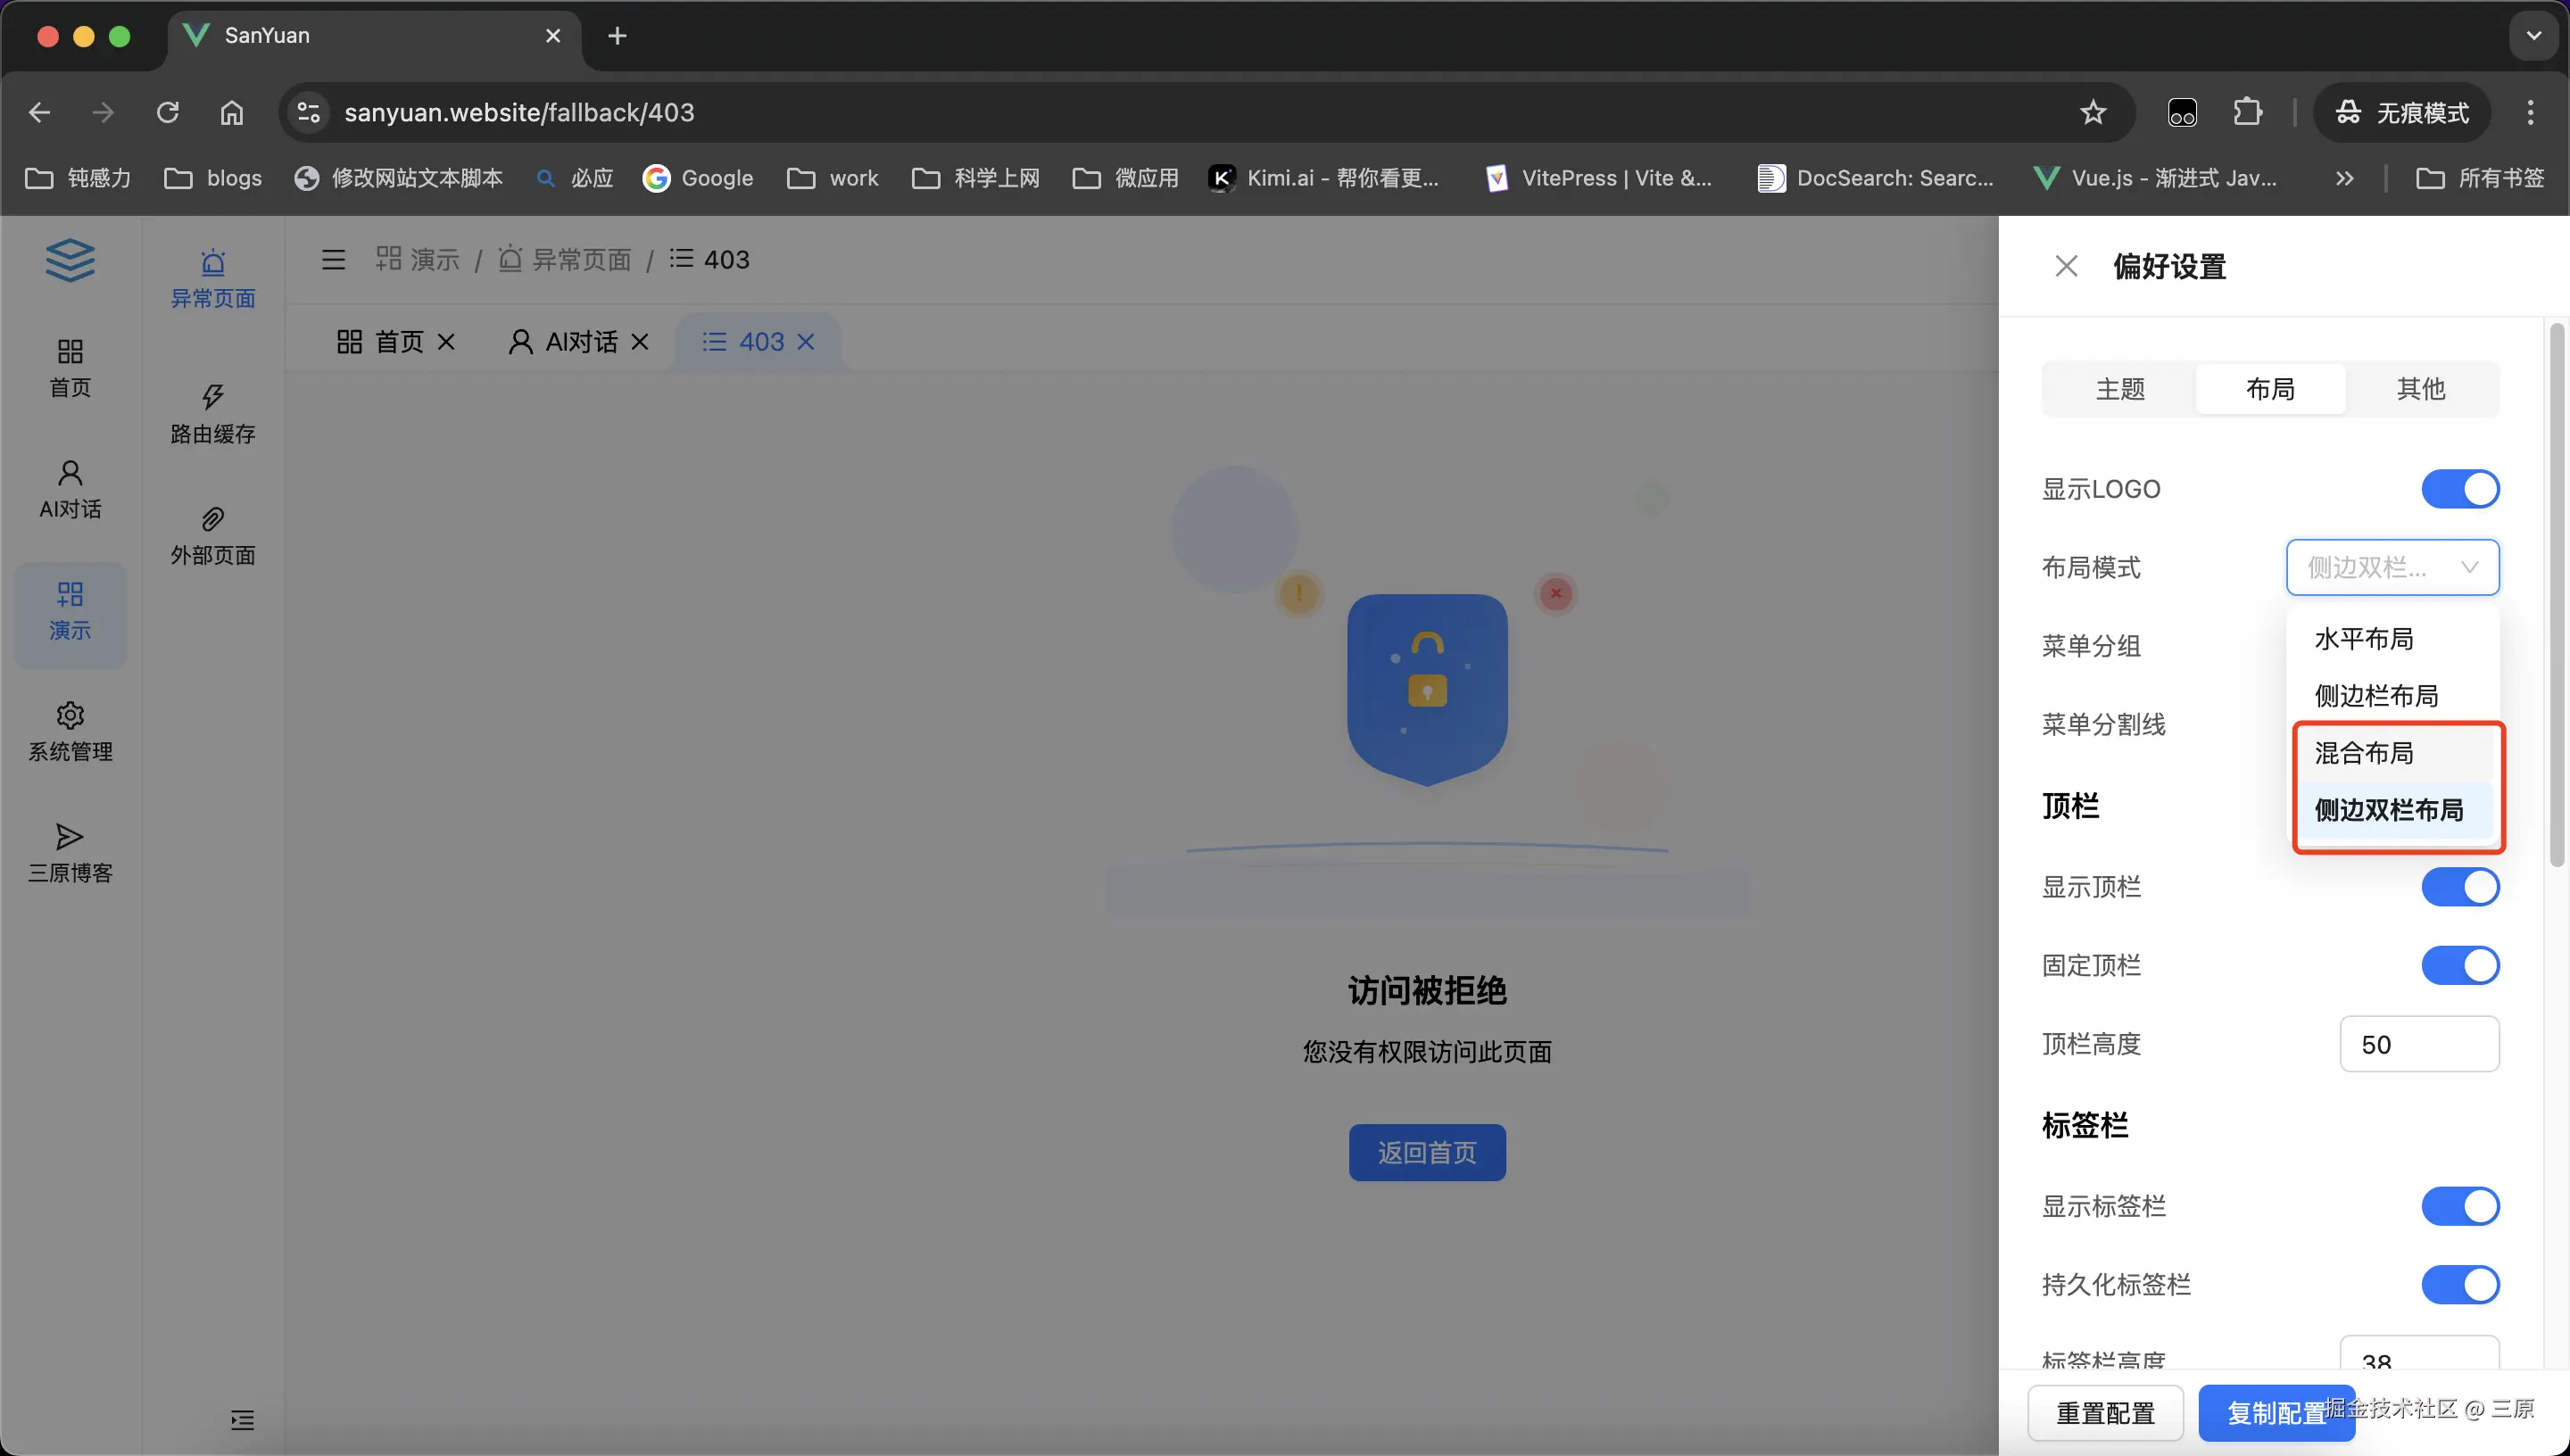Select 混合布局 layout option
The image size is (2570, 1456).
(2363, 752)
